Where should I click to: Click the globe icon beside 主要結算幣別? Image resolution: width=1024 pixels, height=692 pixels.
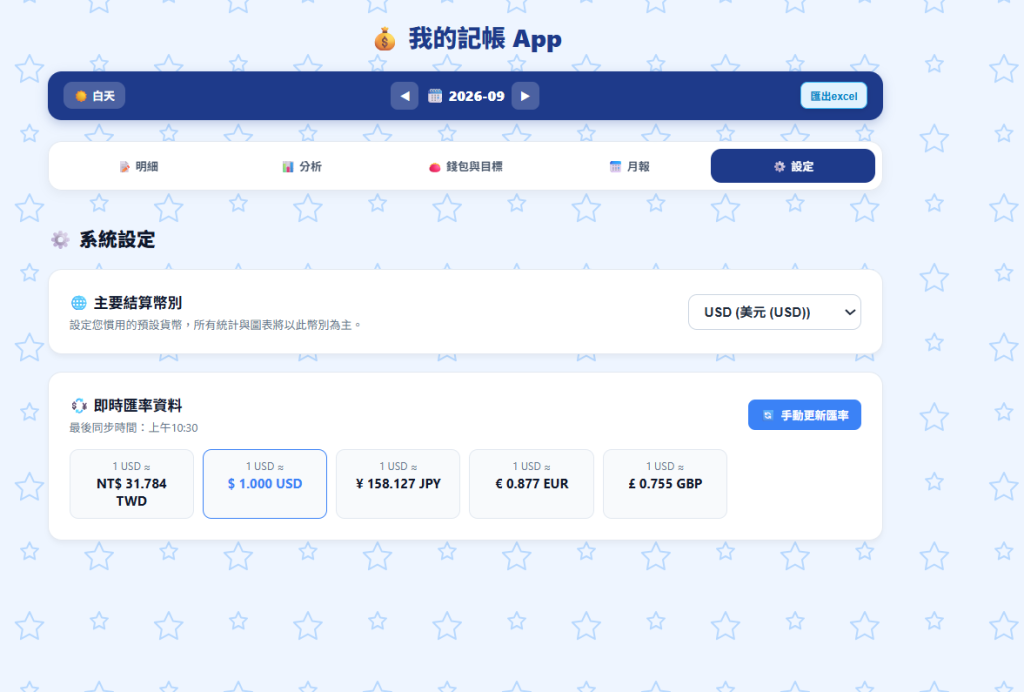(78, 303)
